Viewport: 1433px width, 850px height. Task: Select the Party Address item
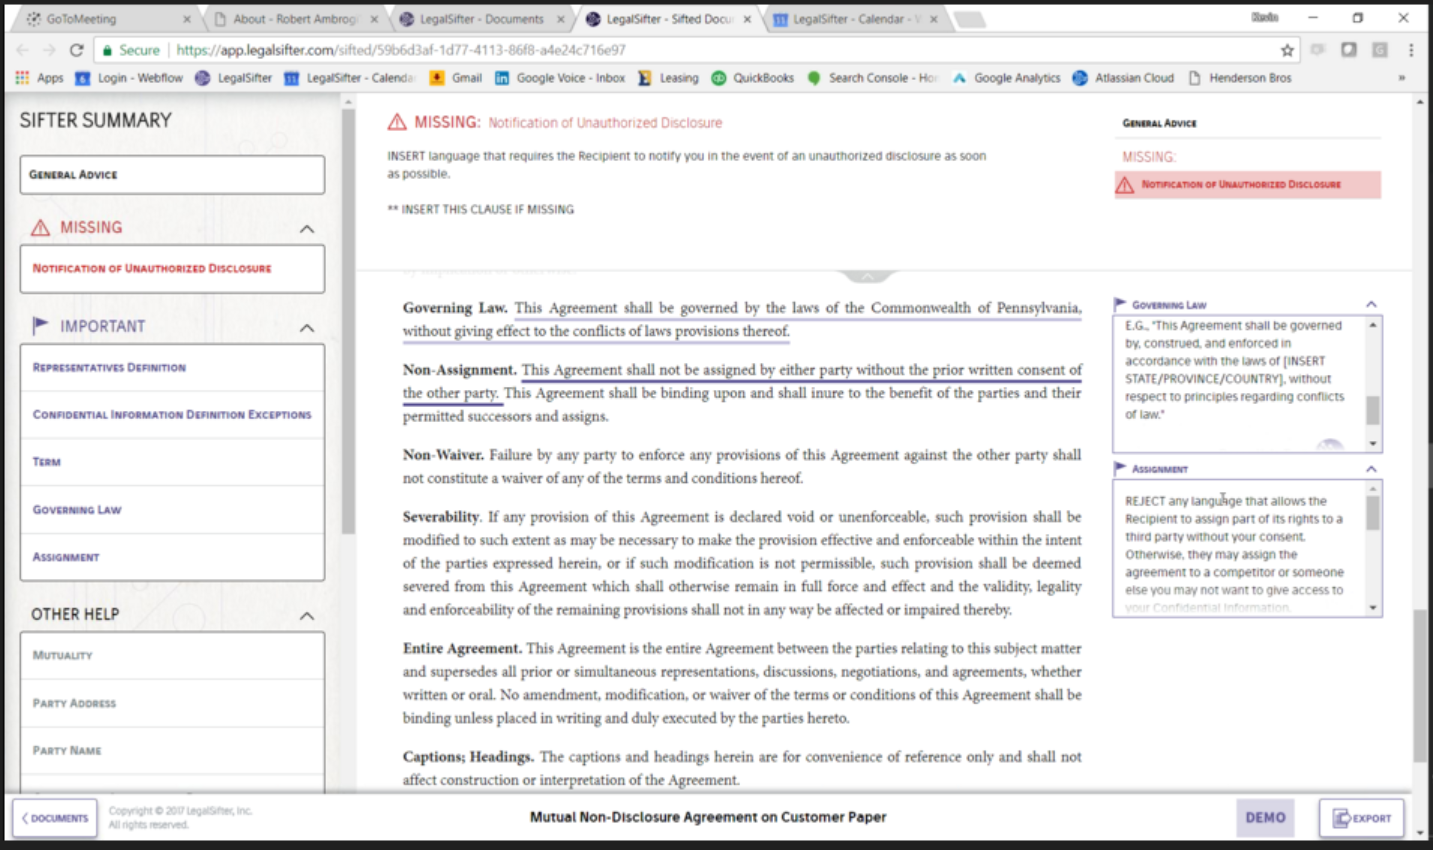[x=172, y=703]
